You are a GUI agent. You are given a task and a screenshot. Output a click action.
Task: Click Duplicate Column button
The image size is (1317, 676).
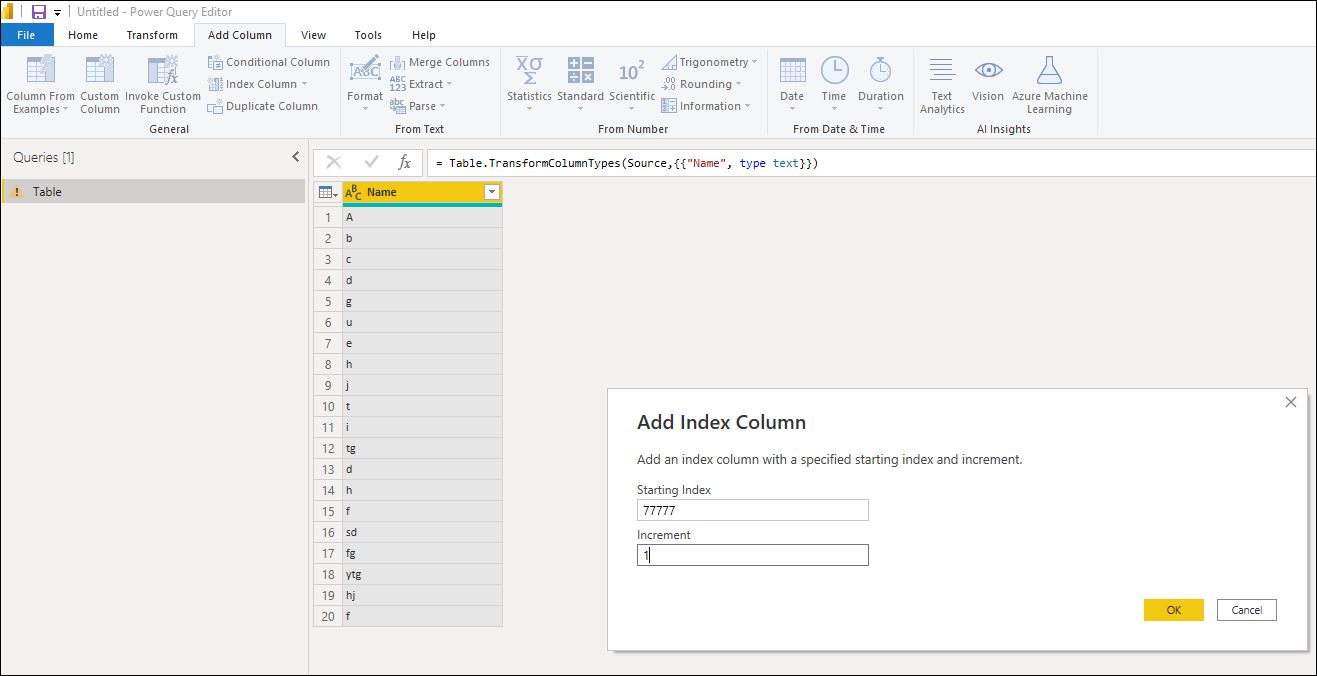click(x=263, y=106)
